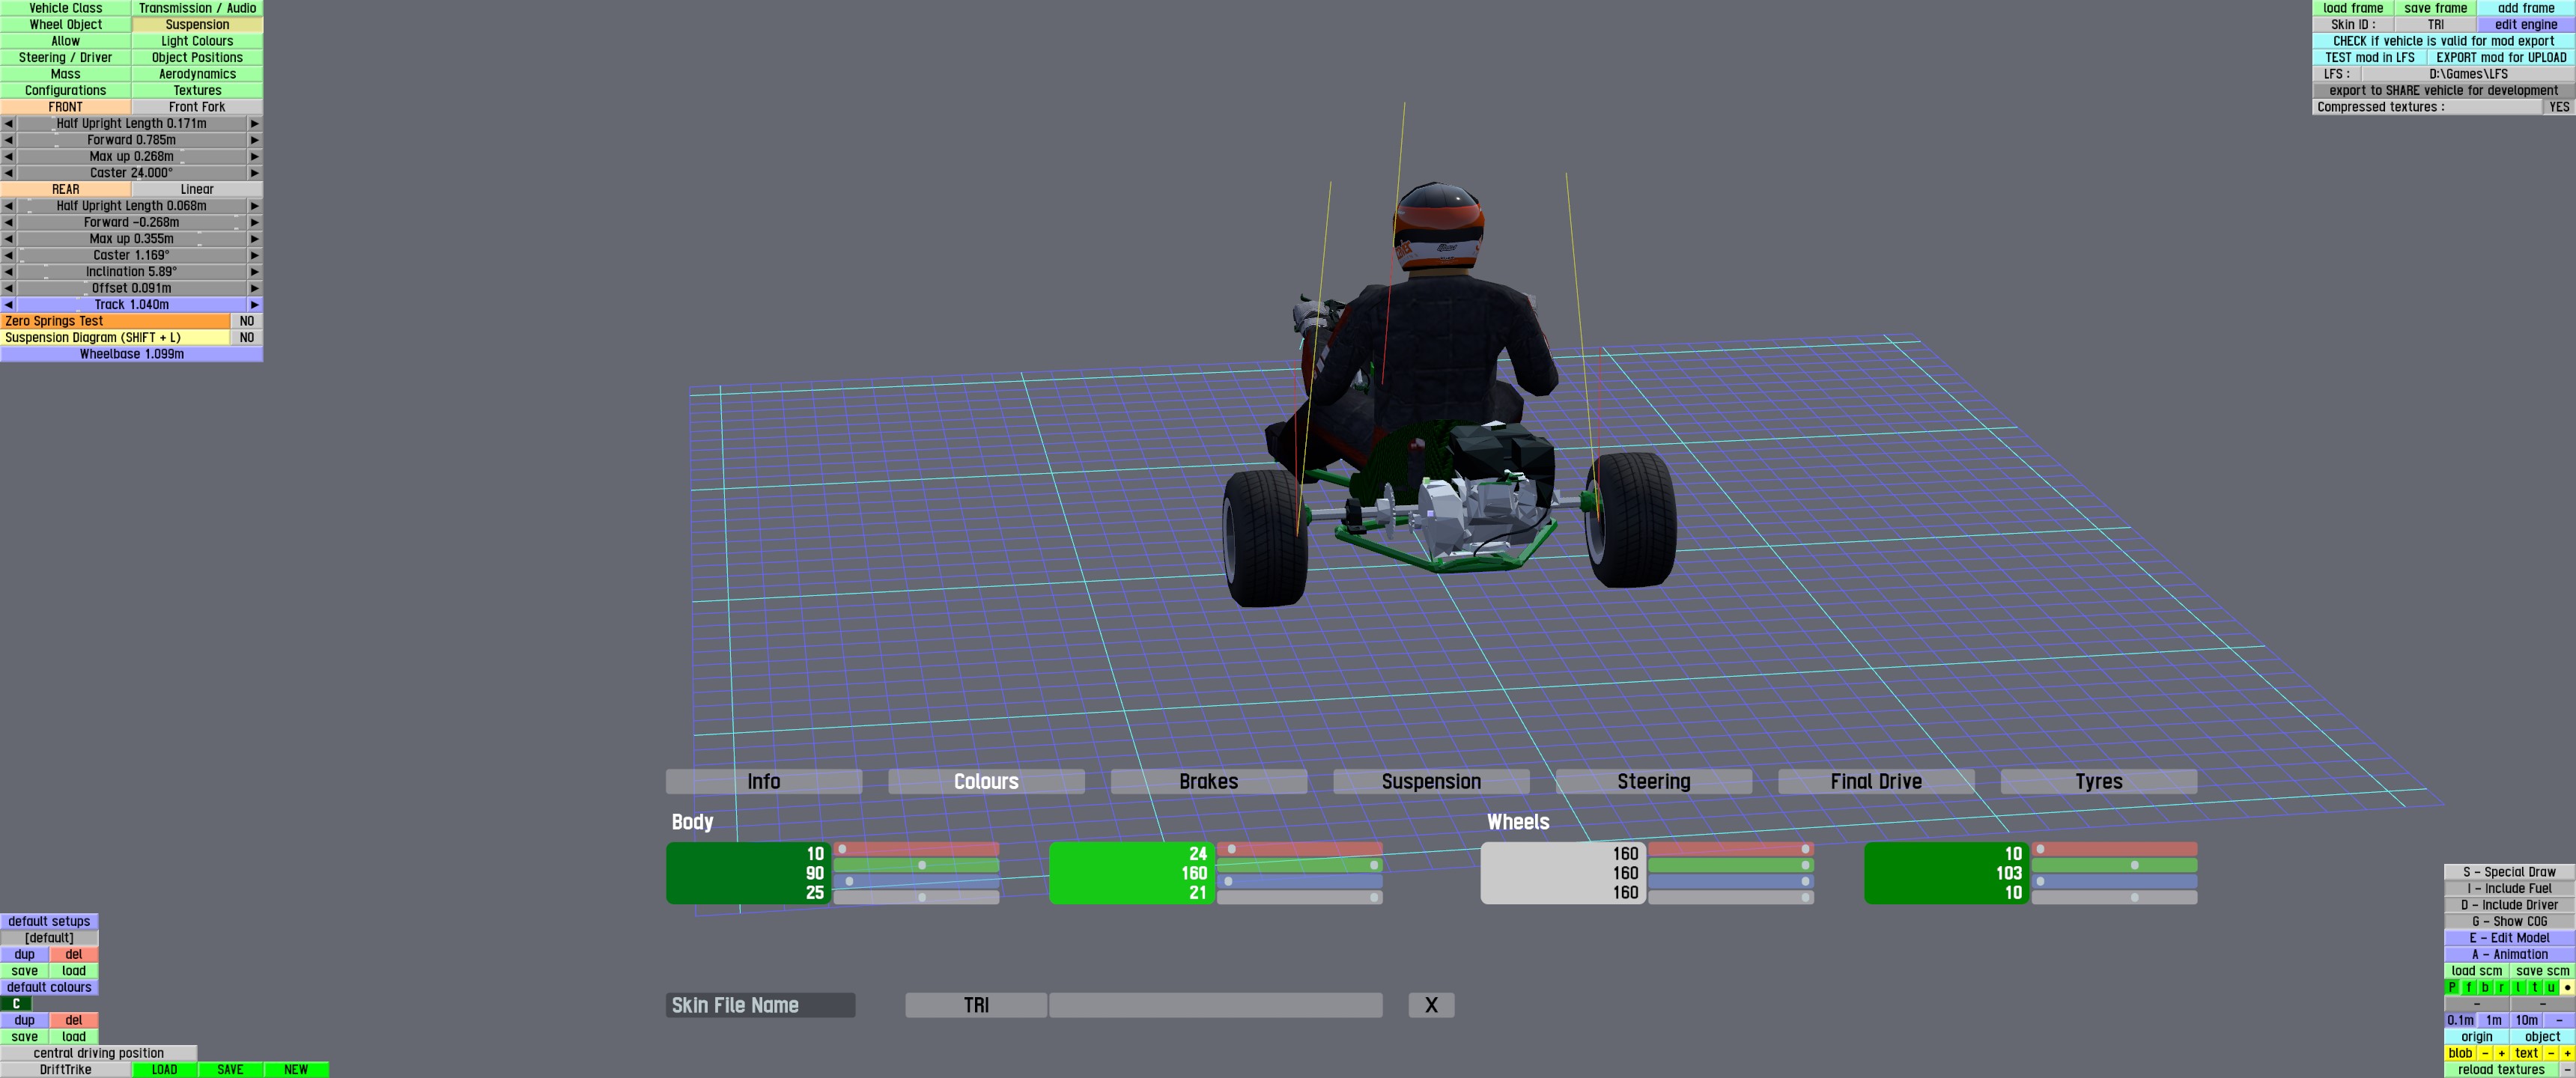
Task: Decrease front Half Upright Length arrow
Action: click(x=8, y=124)
